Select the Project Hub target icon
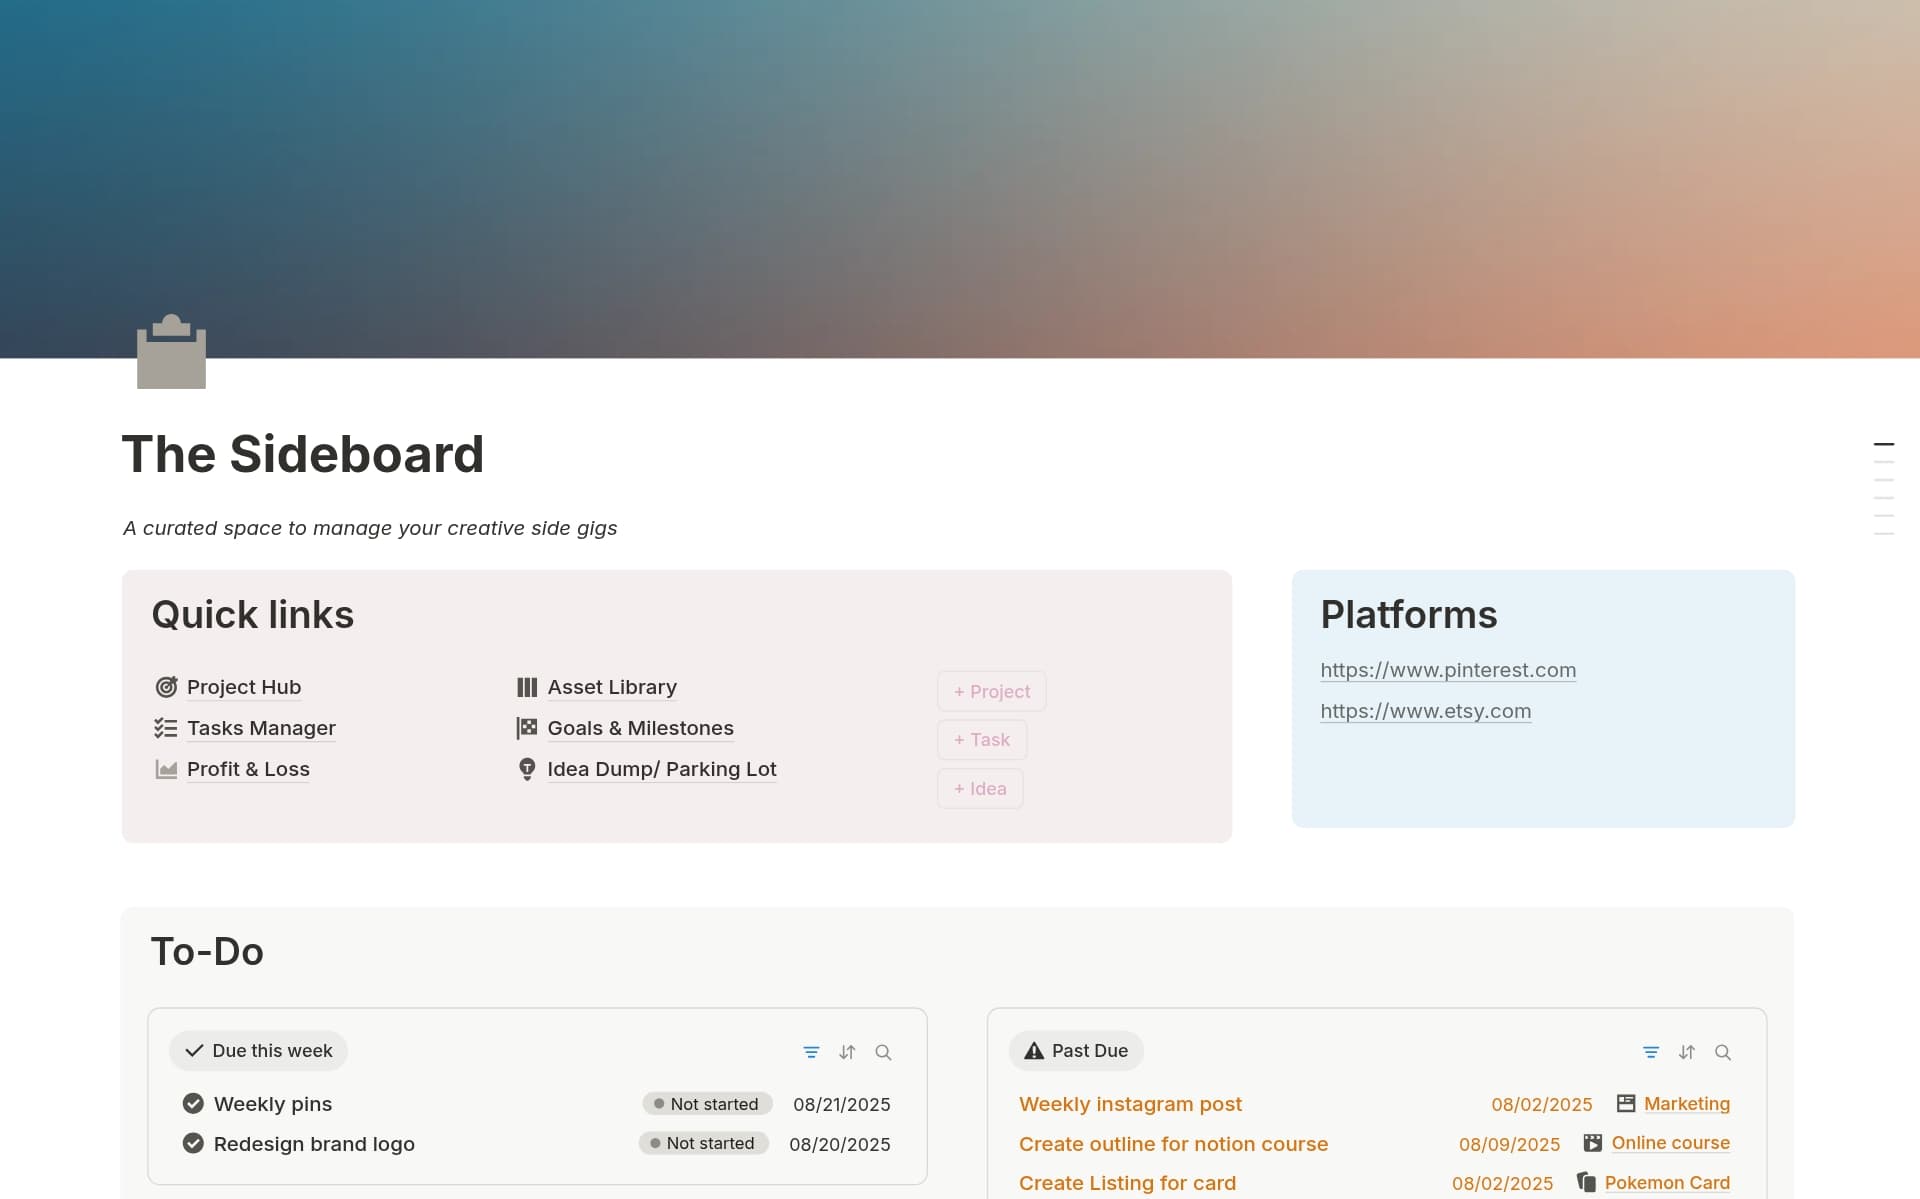Screen dimensions: 1920x1199 click(166, 687)
